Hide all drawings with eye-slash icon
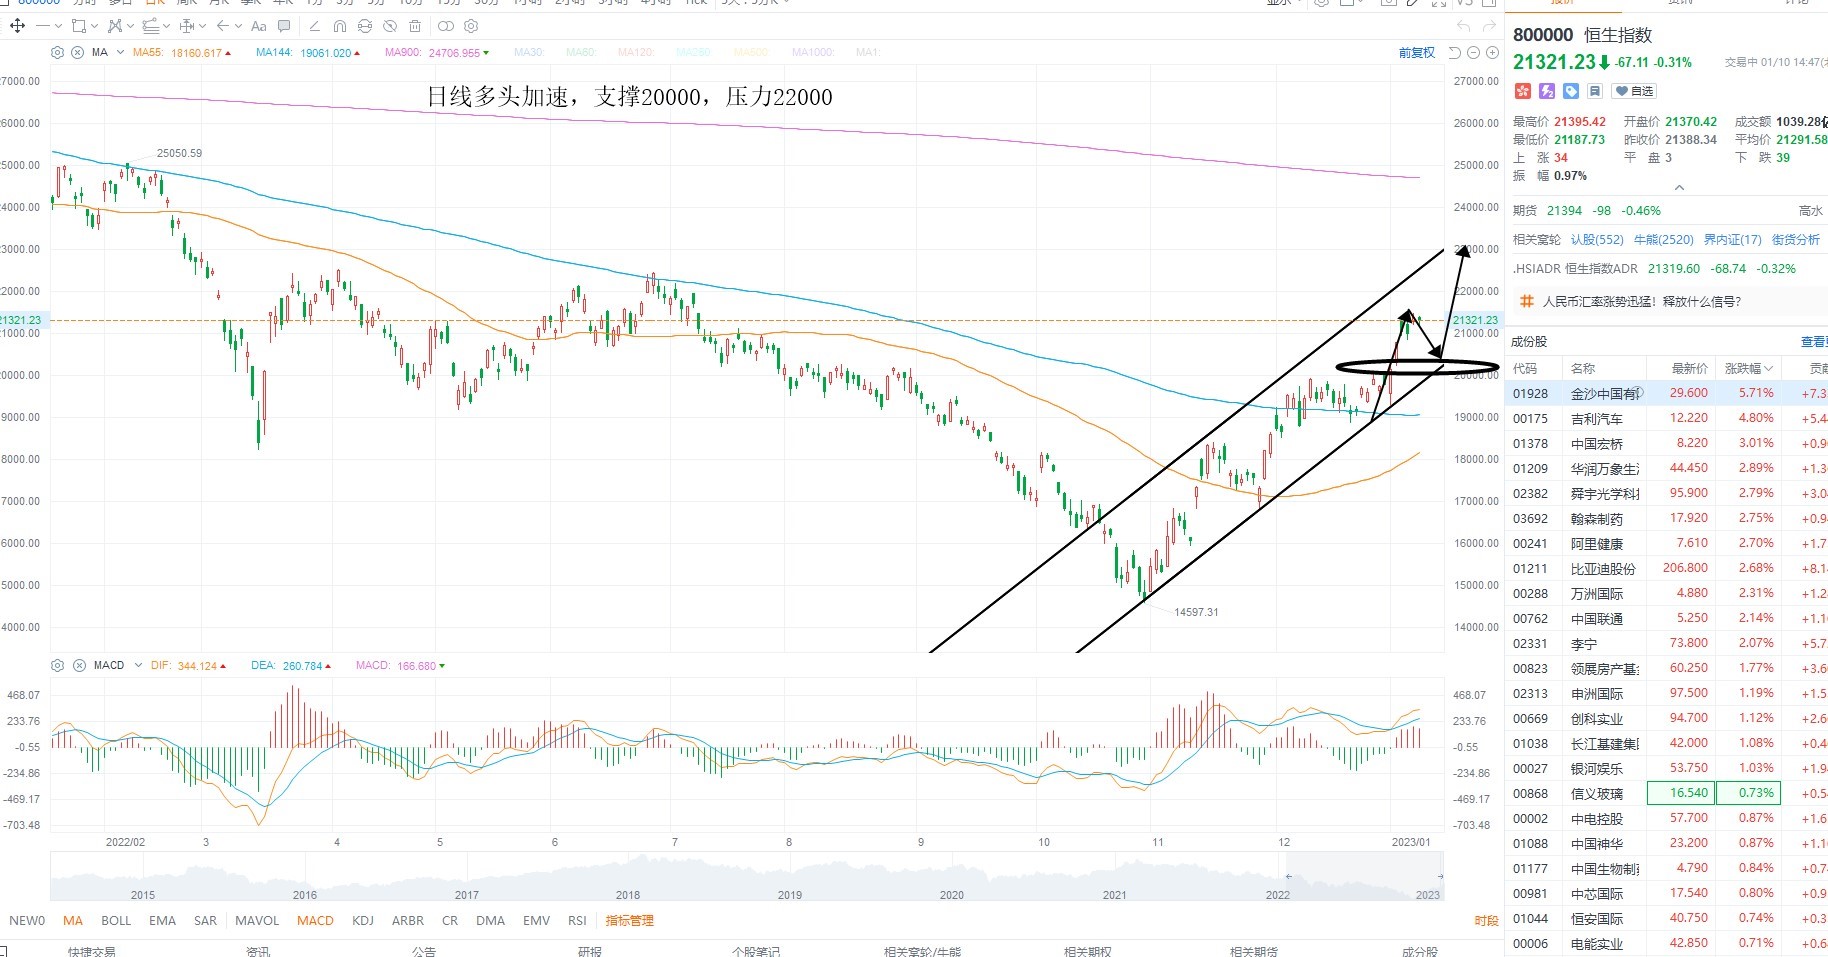Image resolution: width=1828 pixels, height=957 pixels. [390, 26]
